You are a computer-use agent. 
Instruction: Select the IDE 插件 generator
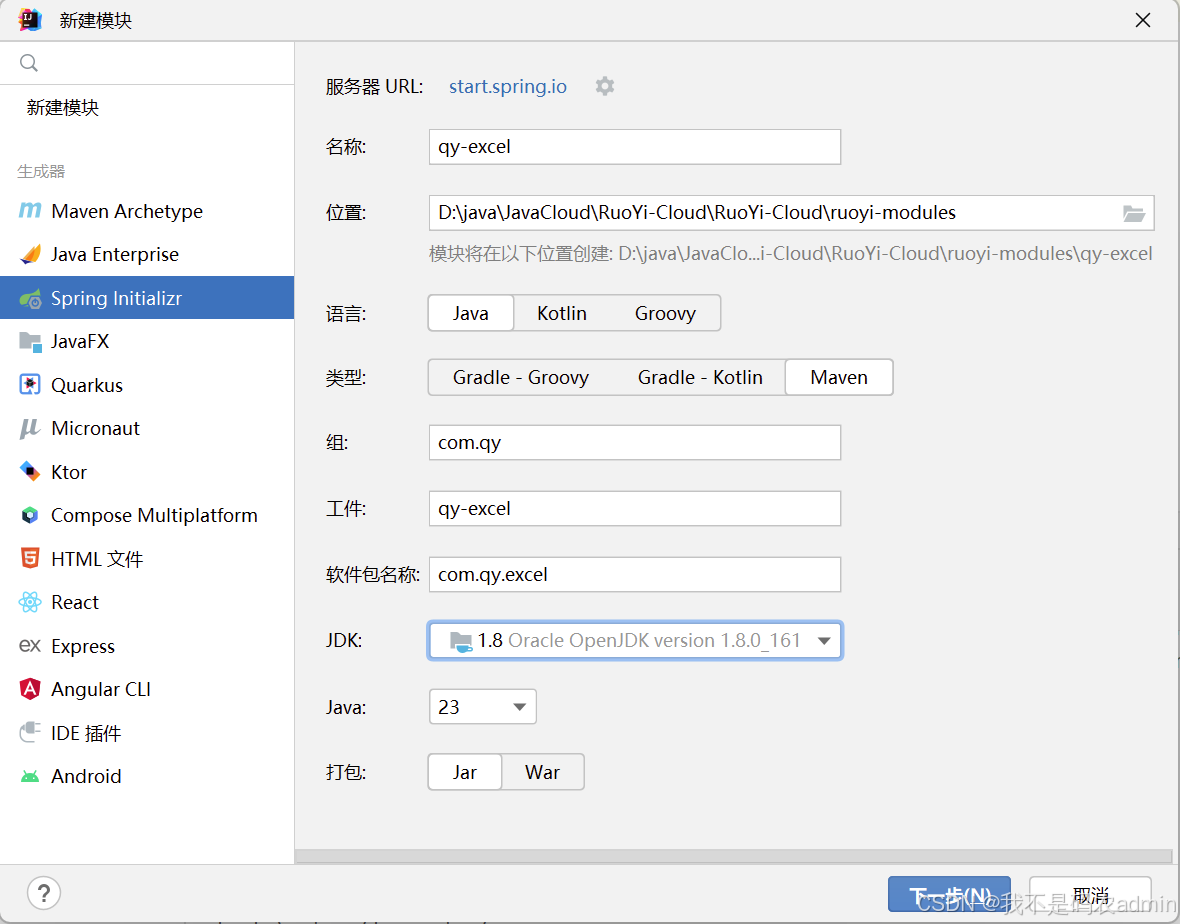tap(147, 733)
